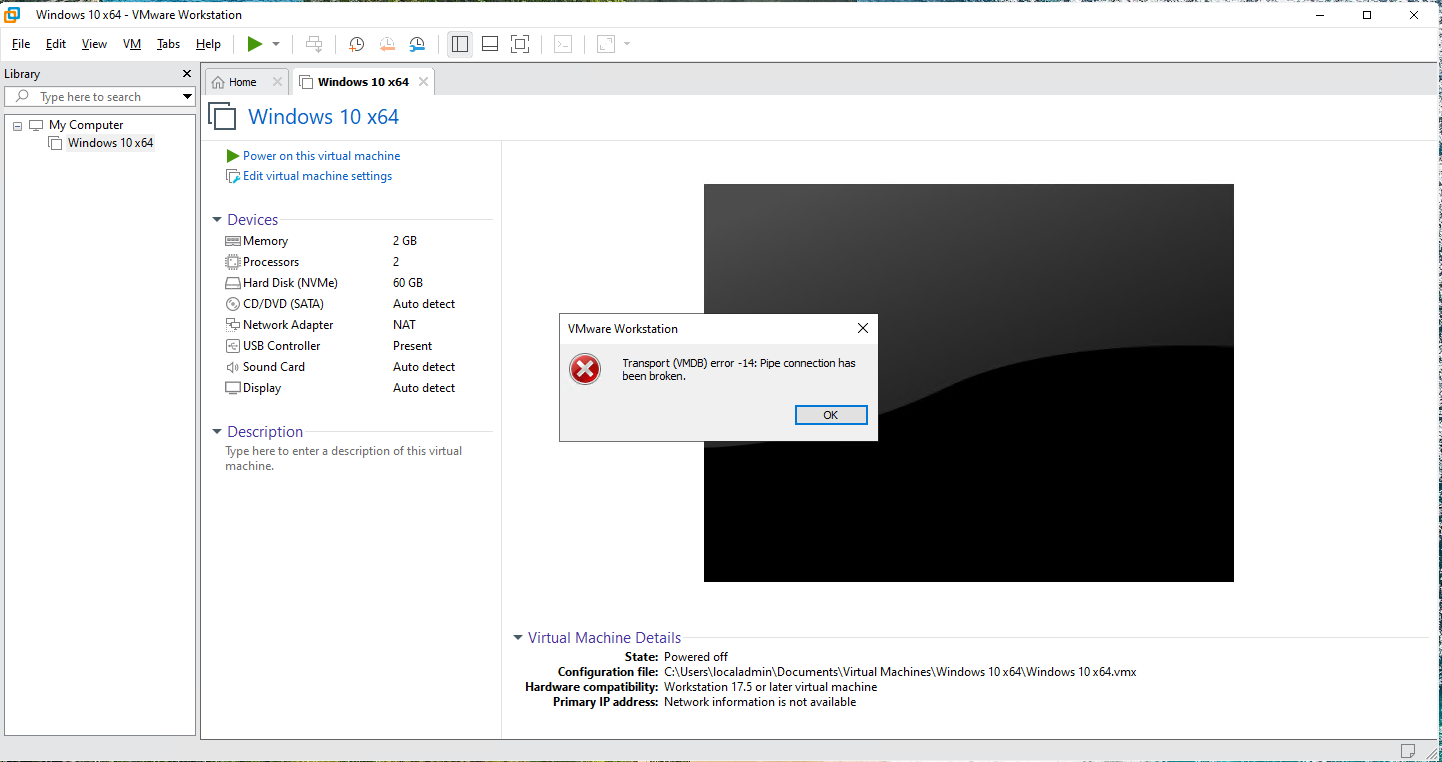Image resolution: width=1442 pixels, height=762 pixels.
Task: Click the '60 GB' hard disk value
Action: coord(408,283)
